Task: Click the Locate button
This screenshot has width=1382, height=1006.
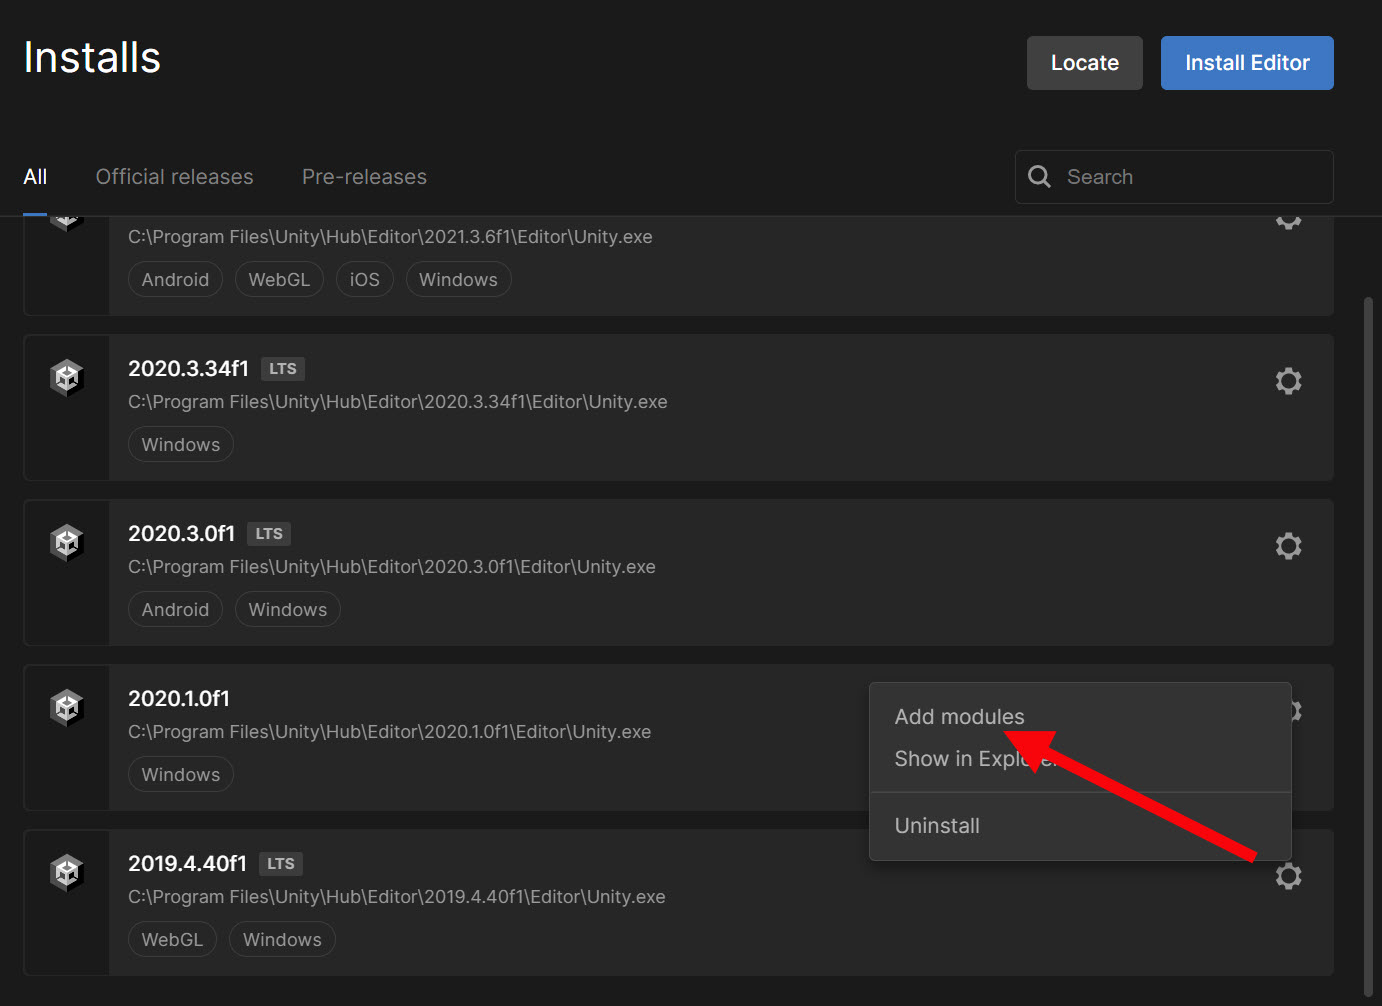Action: 1085,63
